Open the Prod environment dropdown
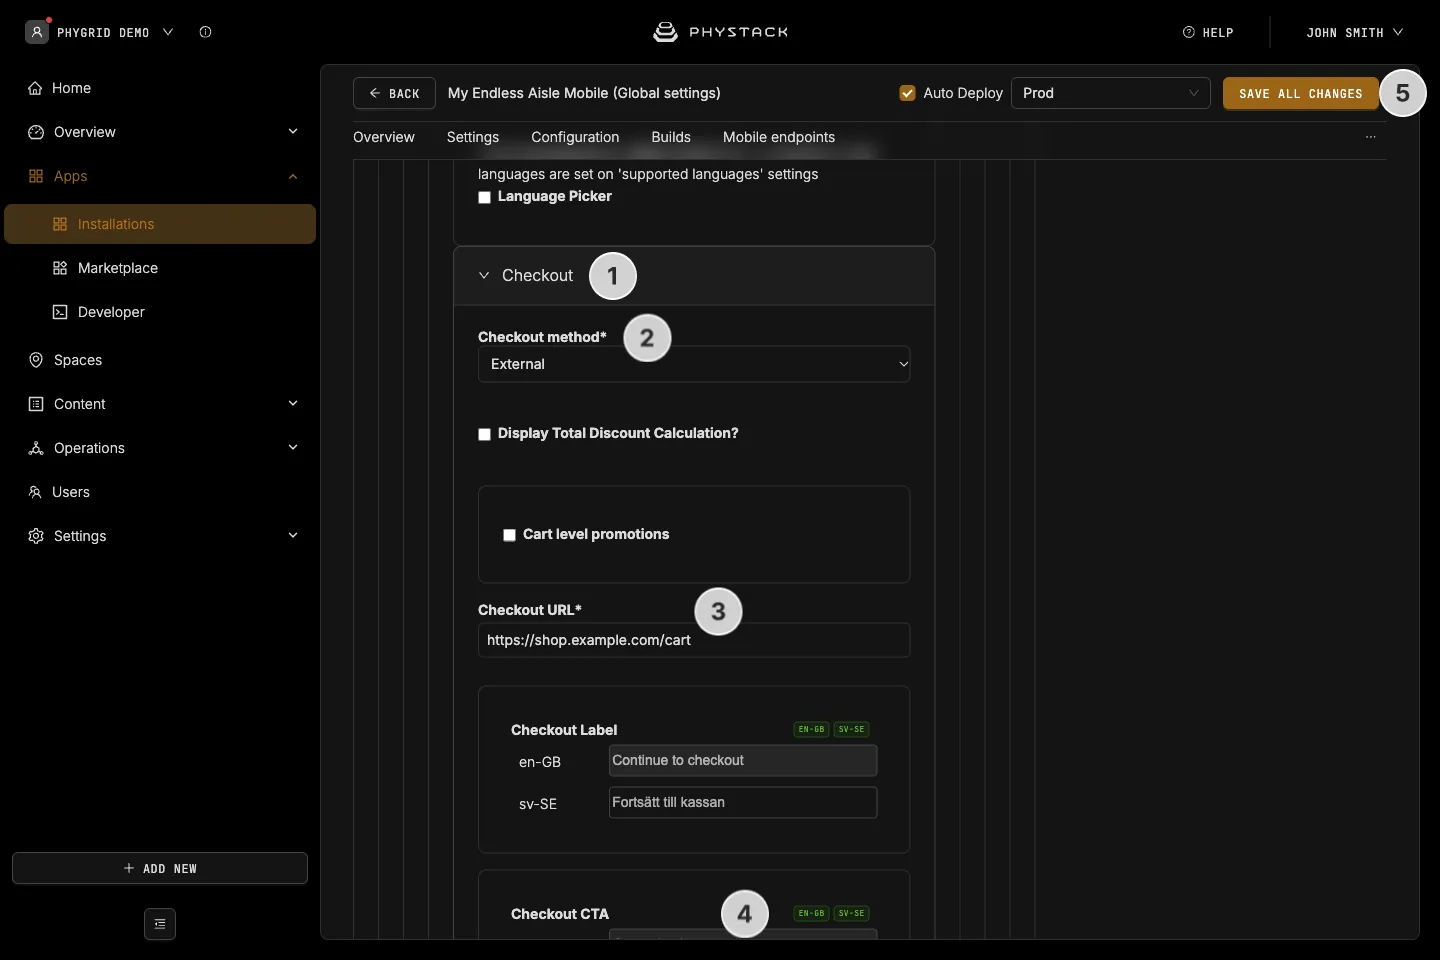The height and width of the screenshot is (960, 1440). tap(1111, 93)
